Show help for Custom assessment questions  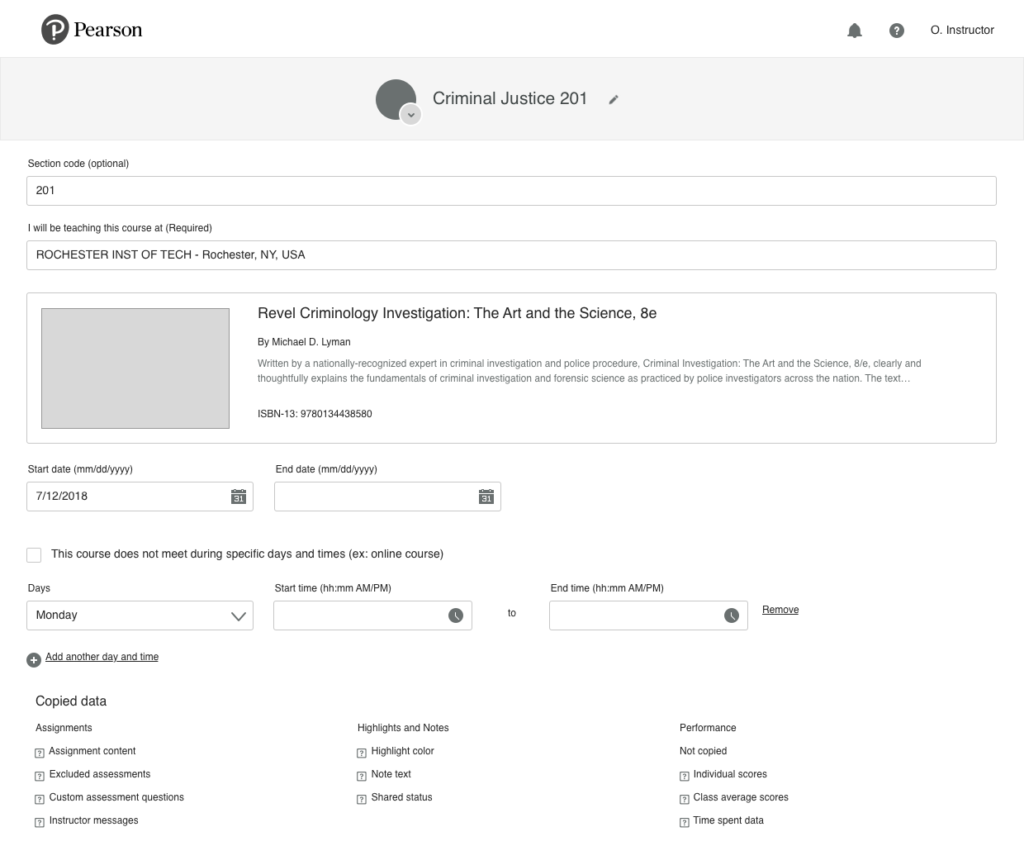click(x=39, y=798)
